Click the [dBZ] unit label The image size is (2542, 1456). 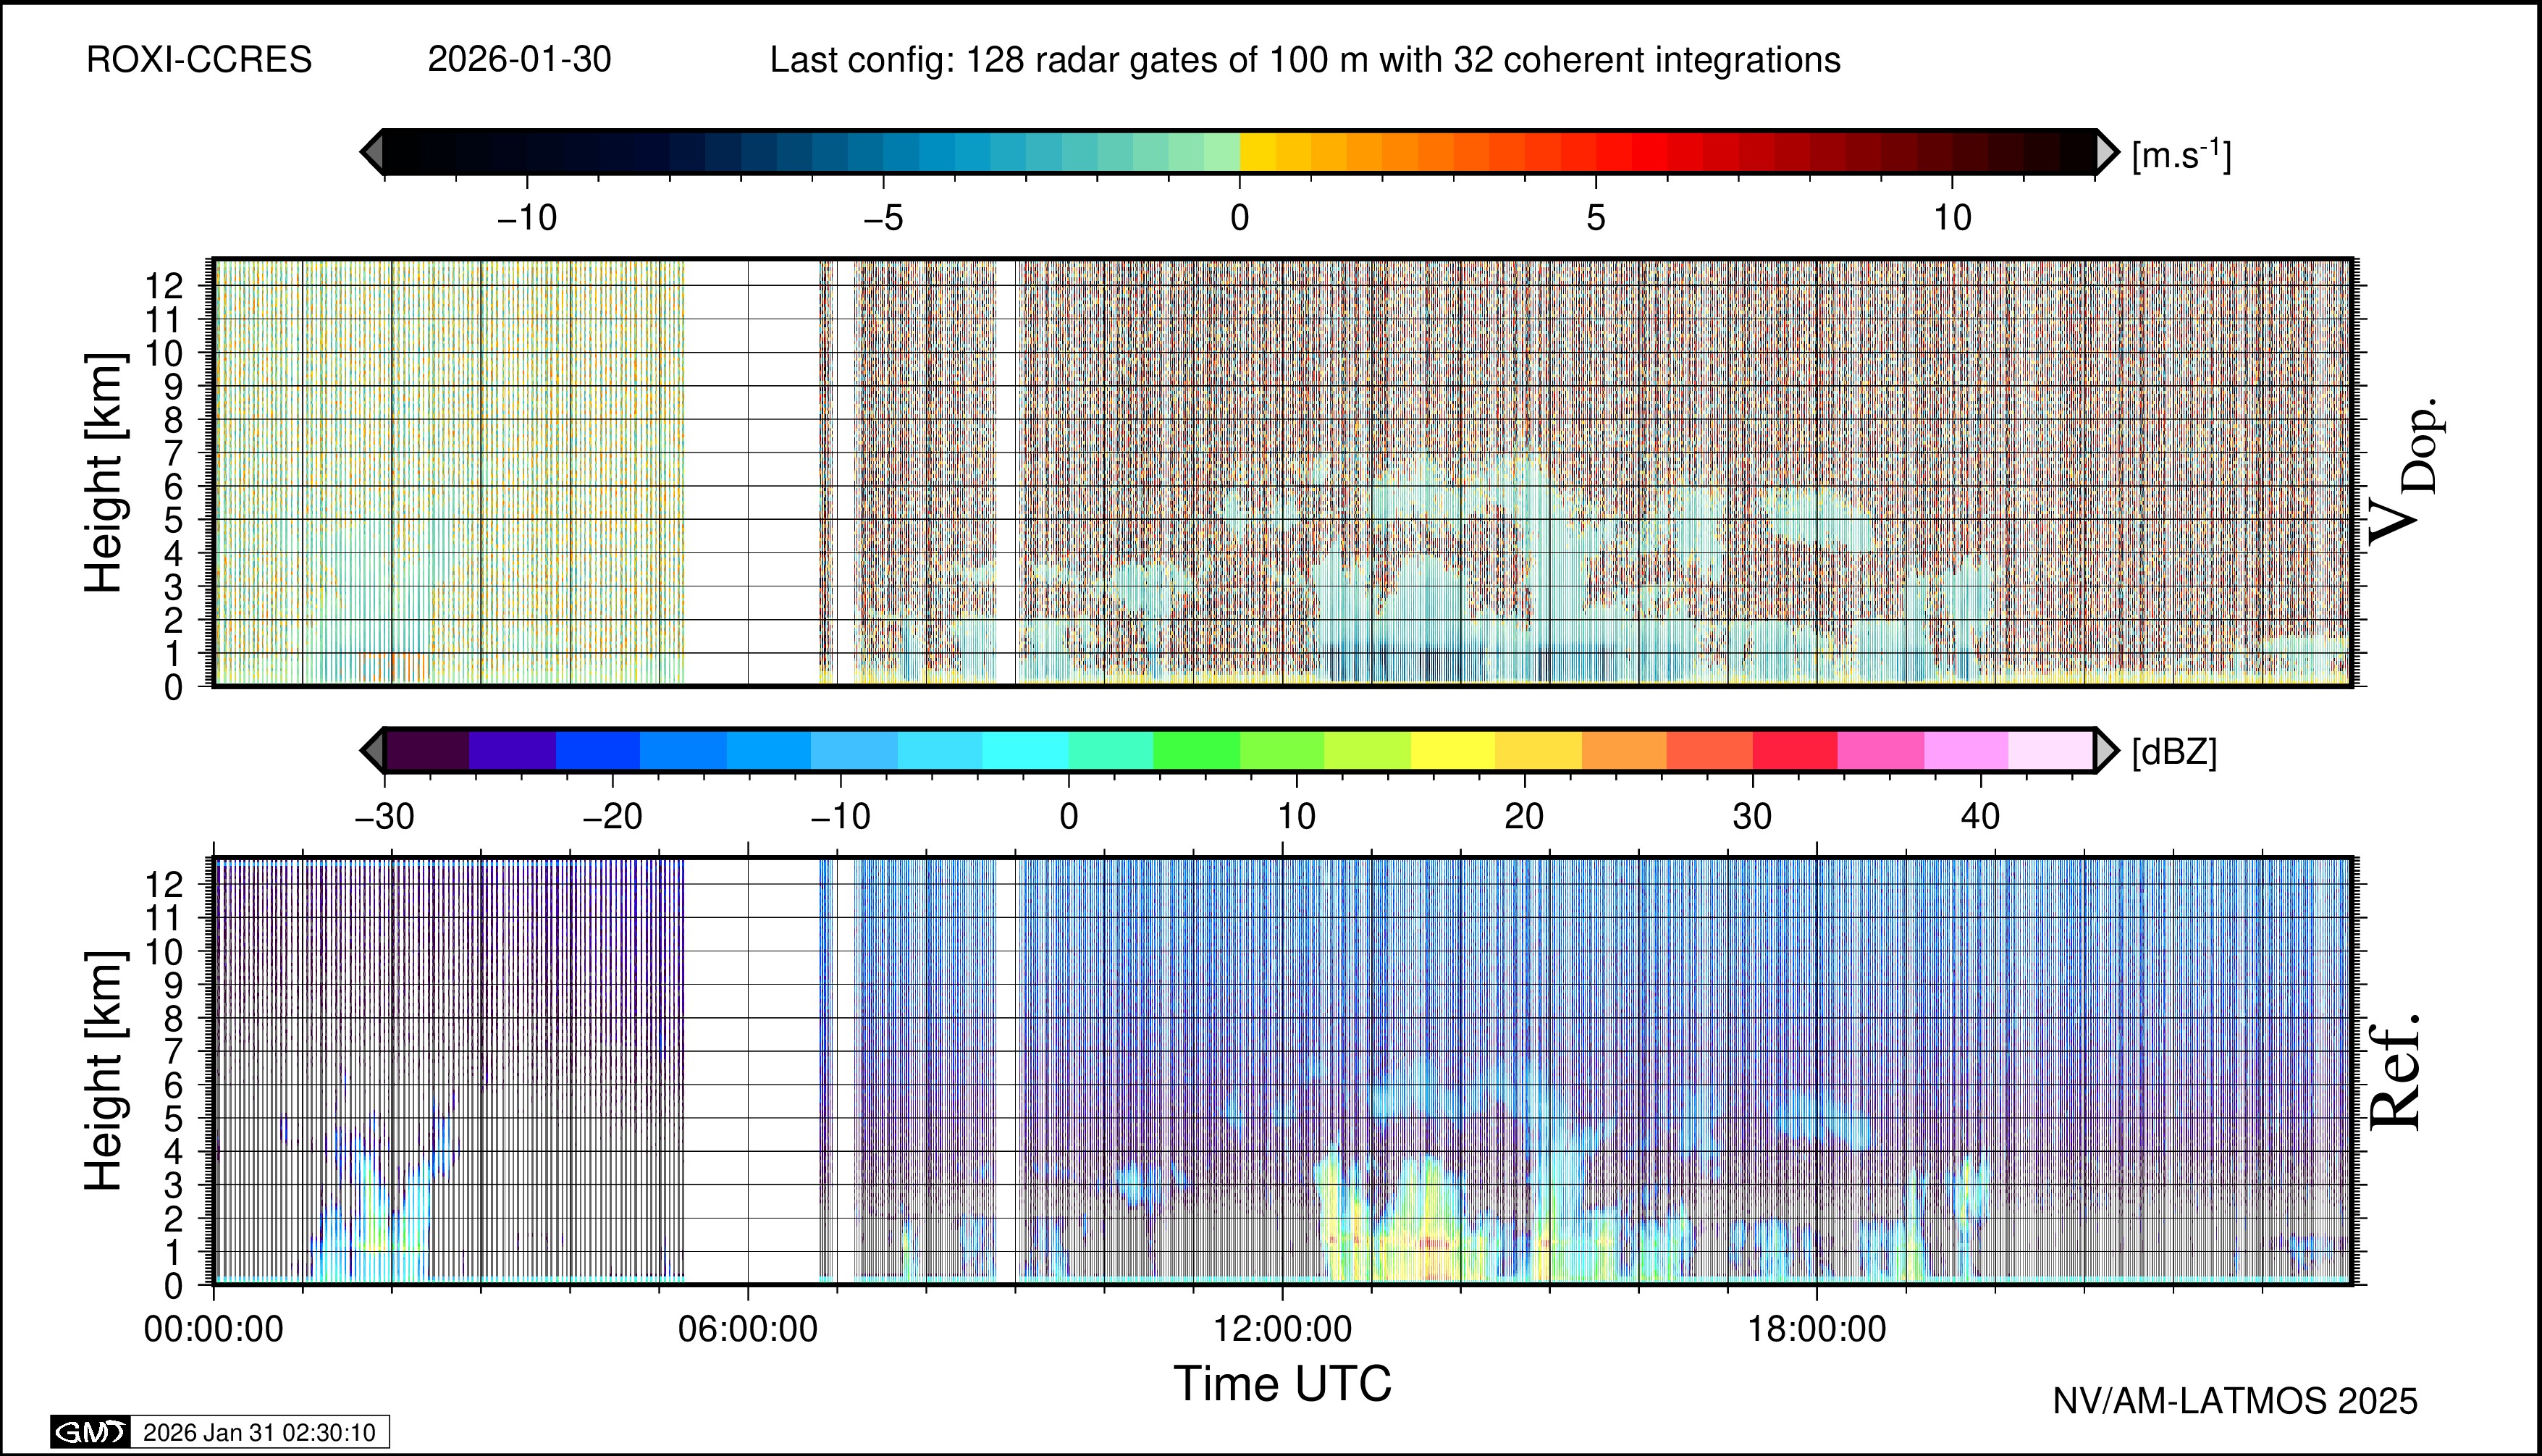[x=2174, y=752]
